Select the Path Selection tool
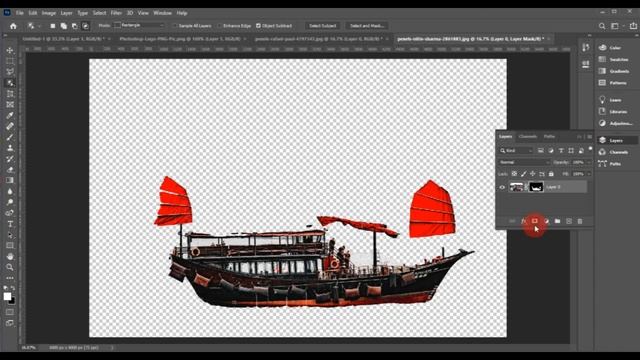 click(10, 235)
